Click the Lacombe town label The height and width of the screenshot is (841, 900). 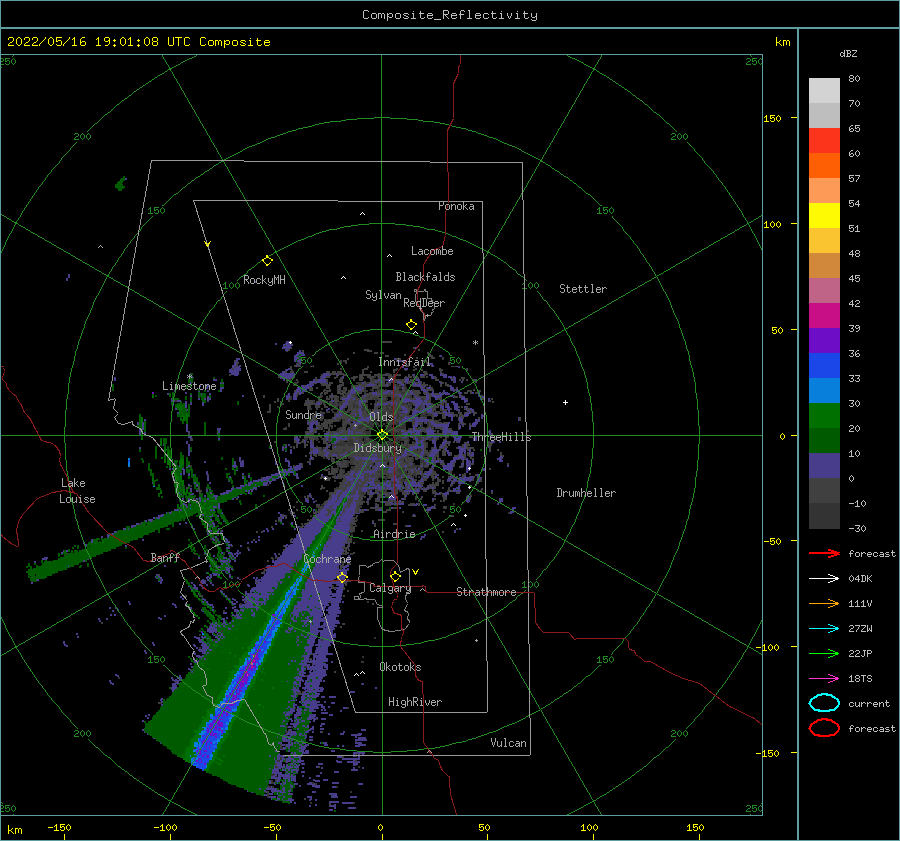pyautogui.click(x=432, y=251)
